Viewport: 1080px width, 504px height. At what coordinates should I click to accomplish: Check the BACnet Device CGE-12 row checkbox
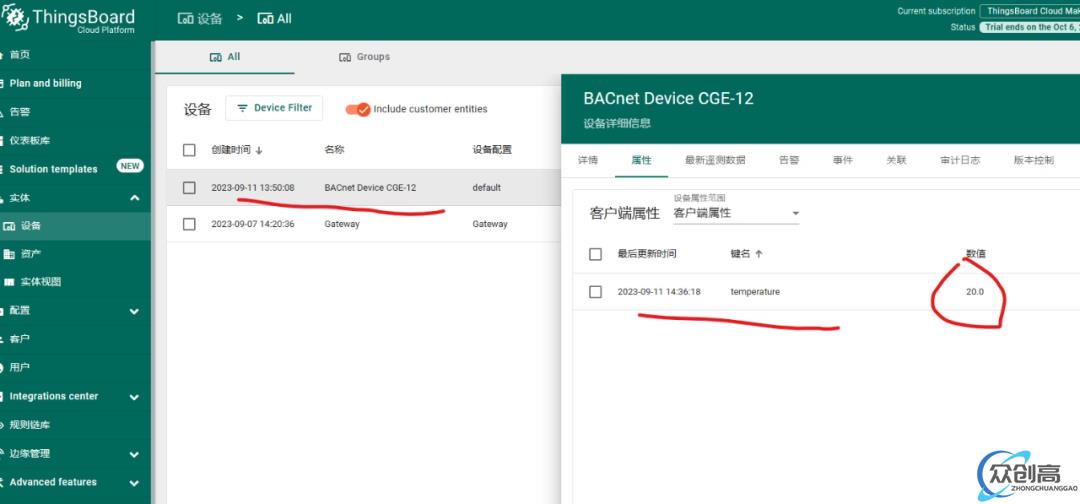(189, 187)
